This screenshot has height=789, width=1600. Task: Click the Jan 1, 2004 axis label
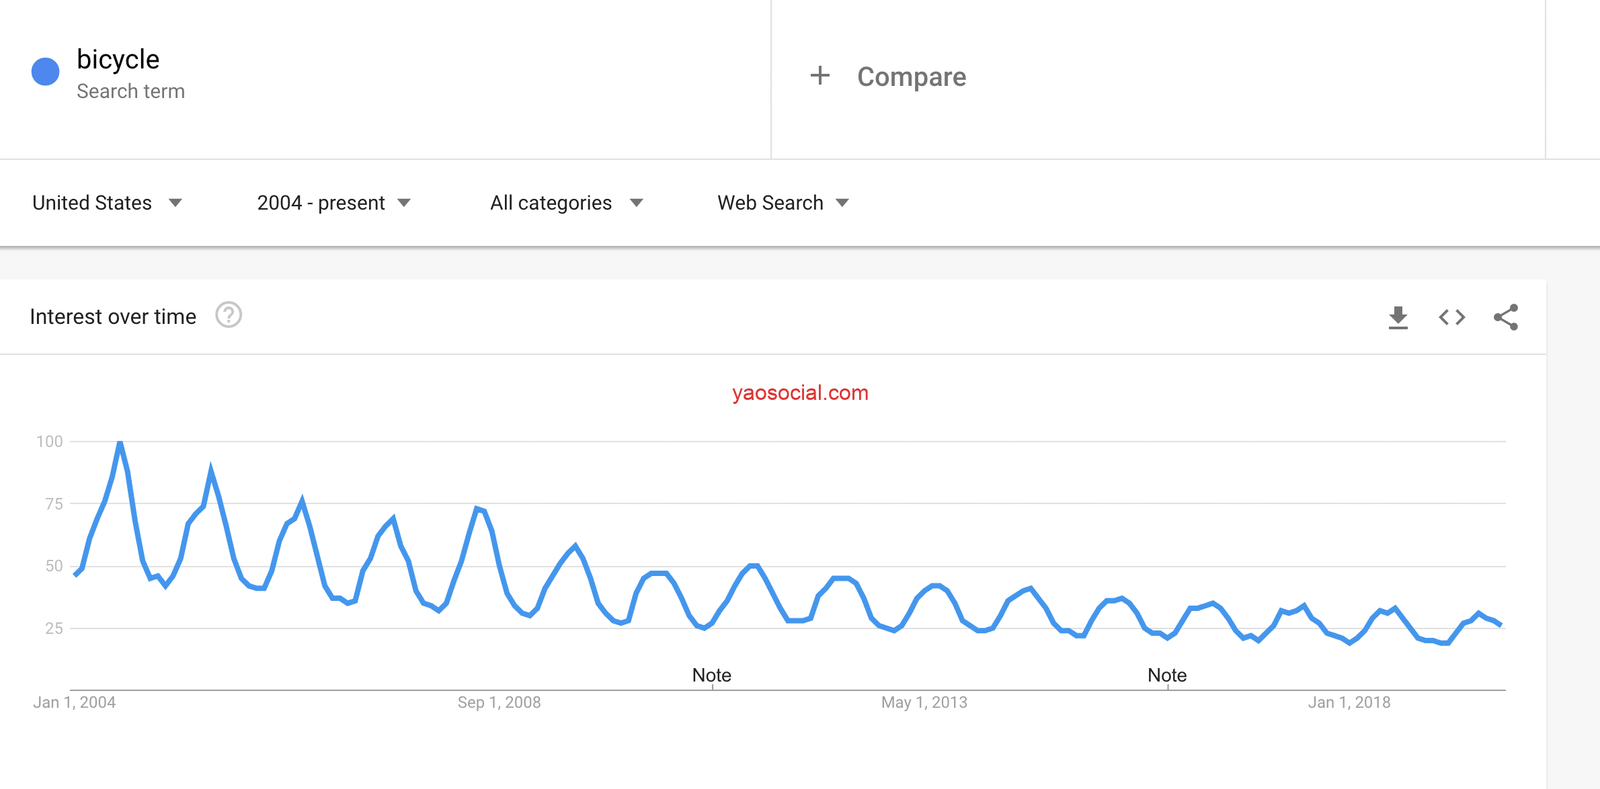[x=74, y=703]
